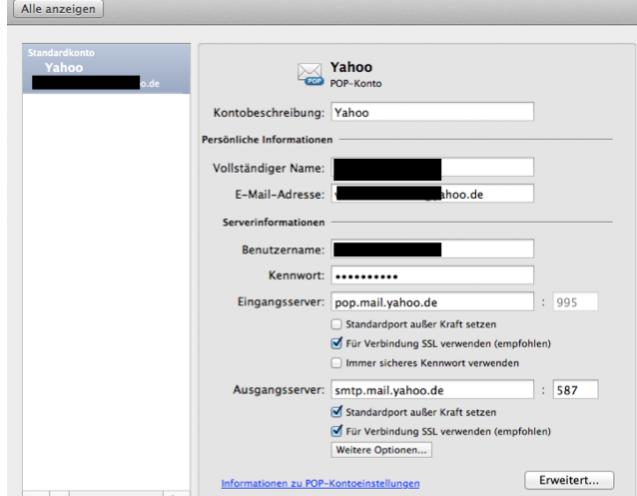Enable incoming Standardport außer Kraft setzen
This screenshot has height=496, width=637.
pos(336,324)
